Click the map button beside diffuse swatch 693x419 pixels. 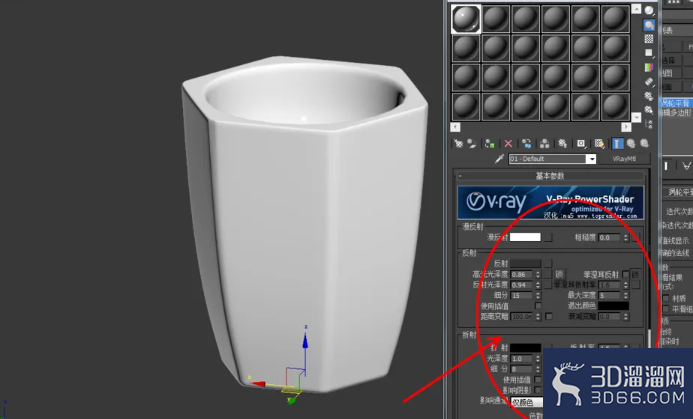pos(548,237)
